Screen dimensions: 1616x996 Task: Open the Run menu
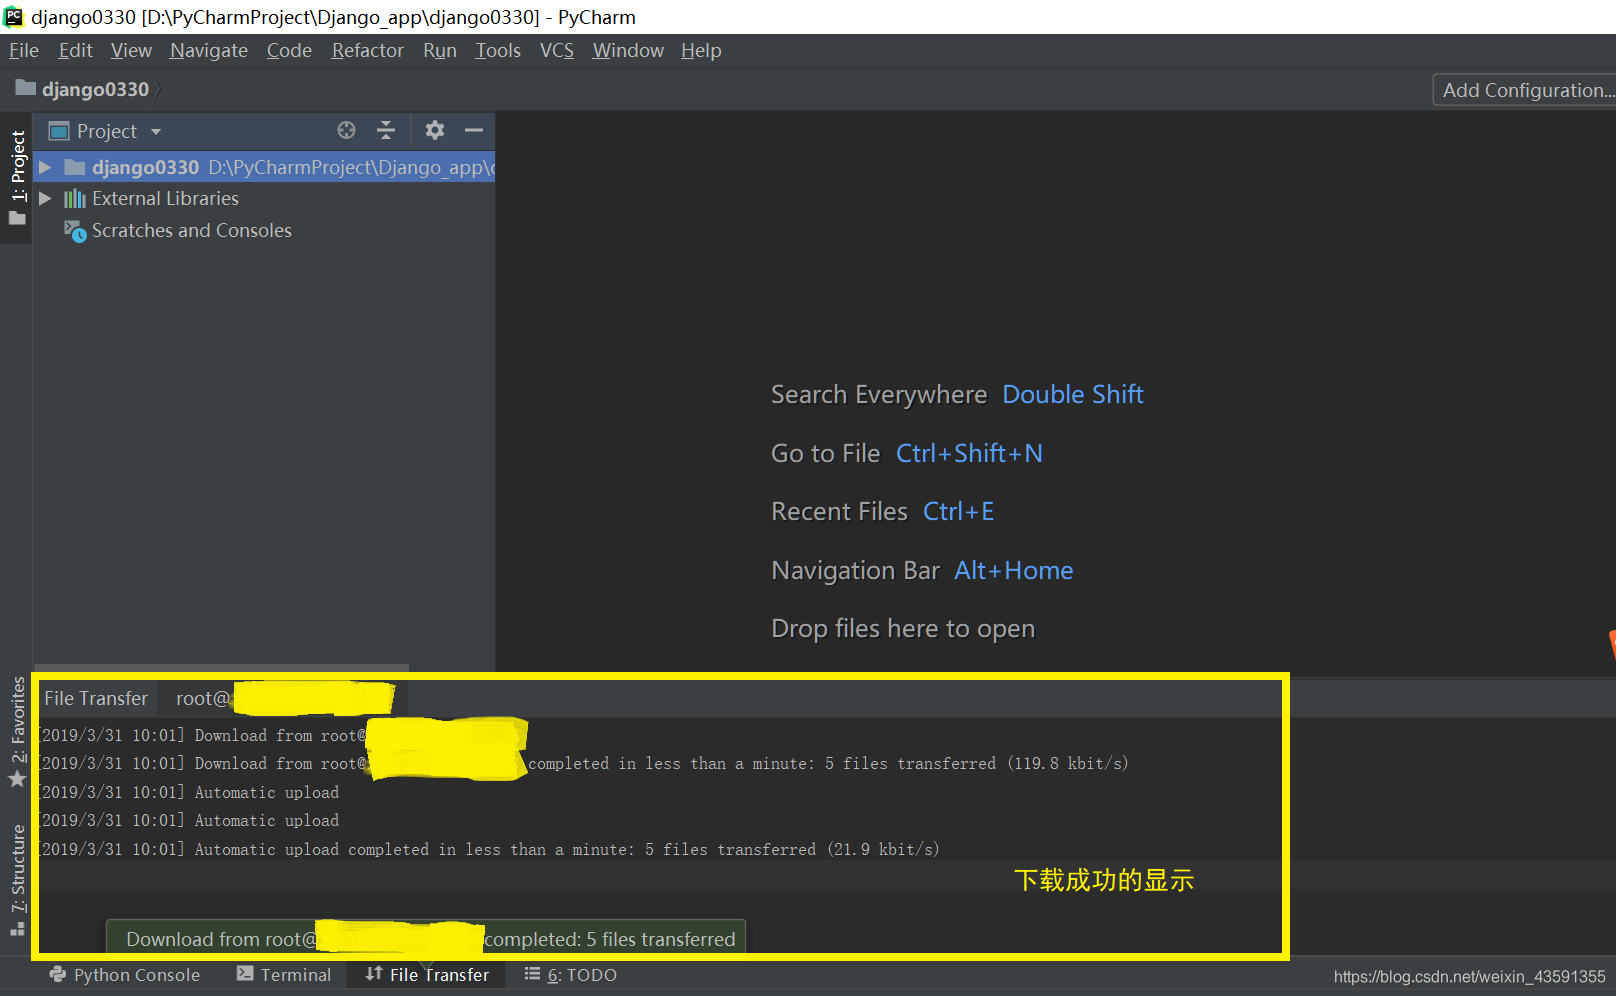click(x=440, y=50)
